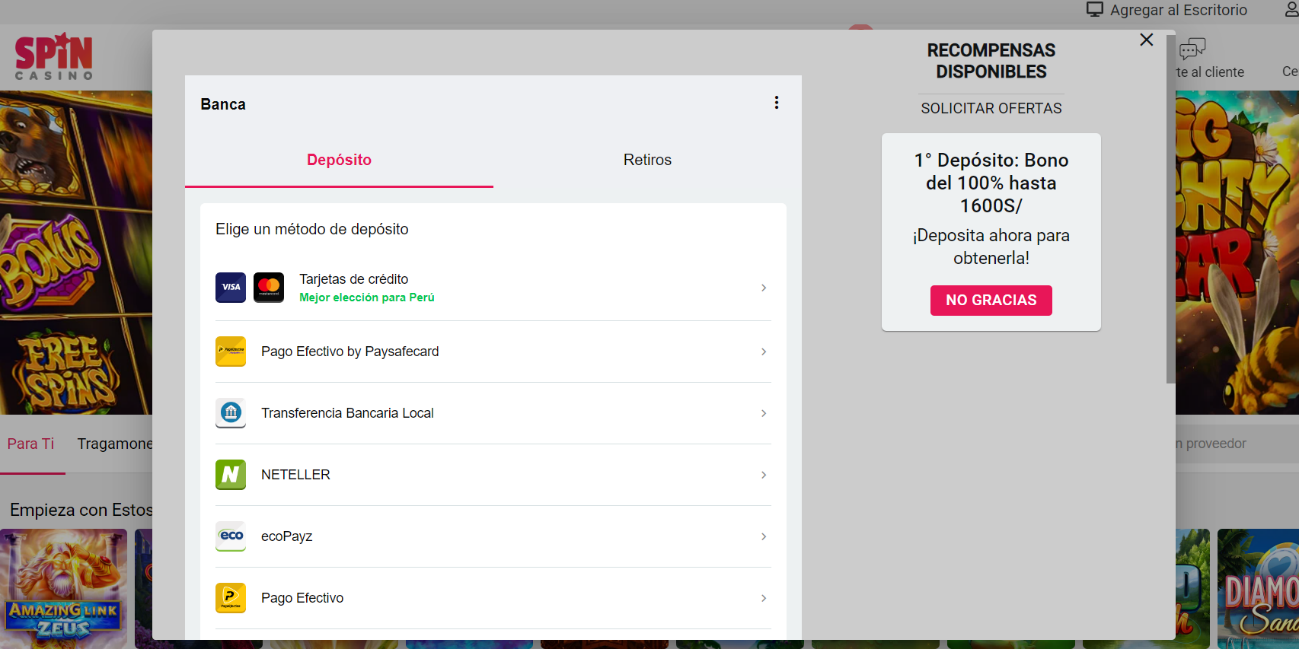Select Tarjetas de crédito payment method
The height and width of the screenshot is (649, 1299).
[493, 288]
